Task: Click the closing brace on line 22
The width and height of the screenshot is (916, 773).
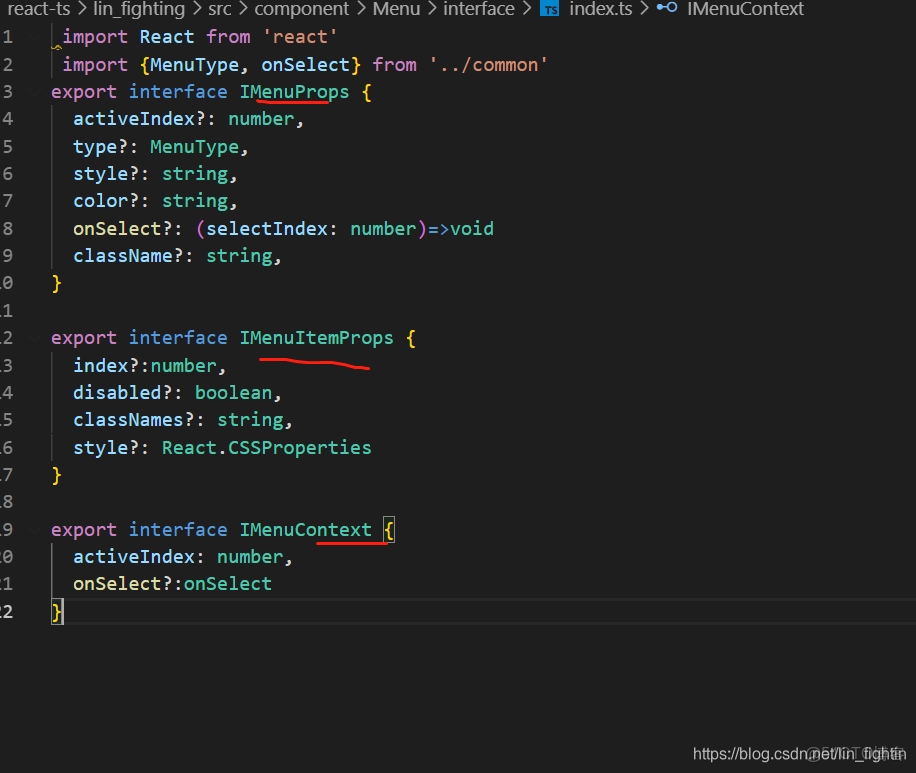Action: pyautogui.click(x=55, y=610)
